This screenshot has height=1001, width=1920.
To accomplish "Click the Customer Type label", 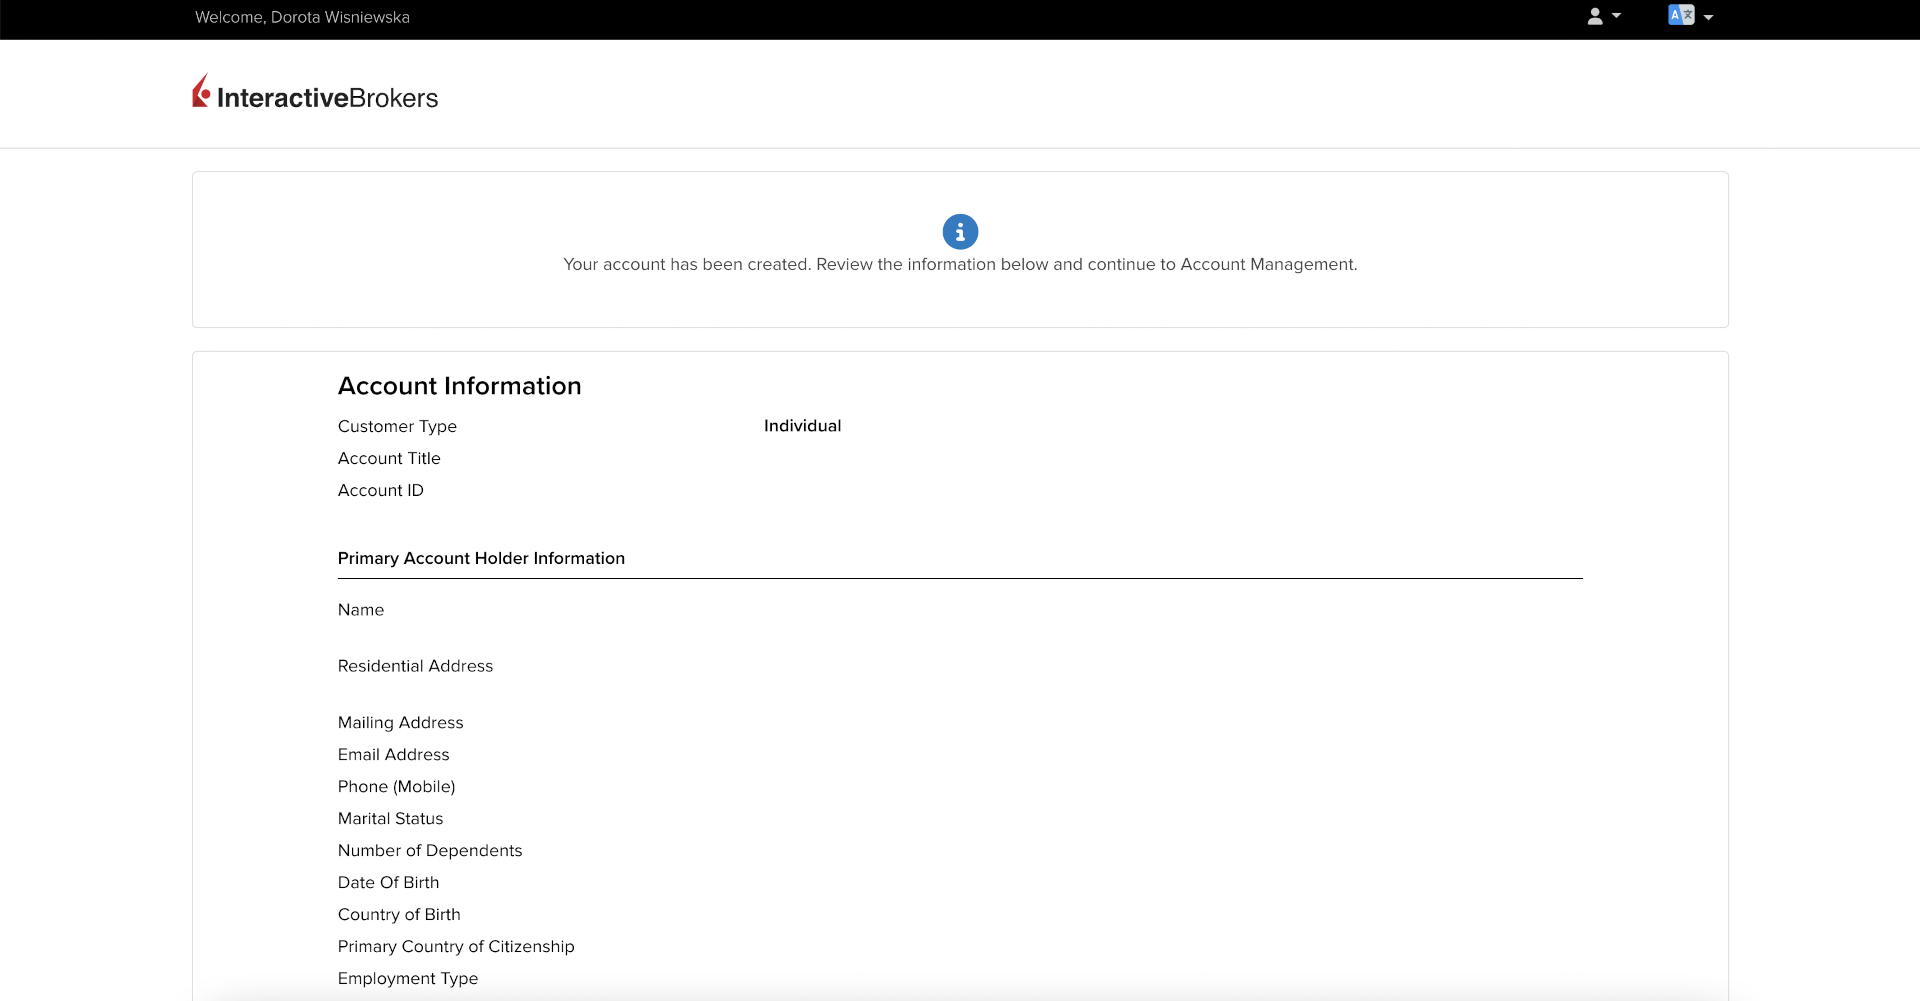I will [x=397, y=426].
